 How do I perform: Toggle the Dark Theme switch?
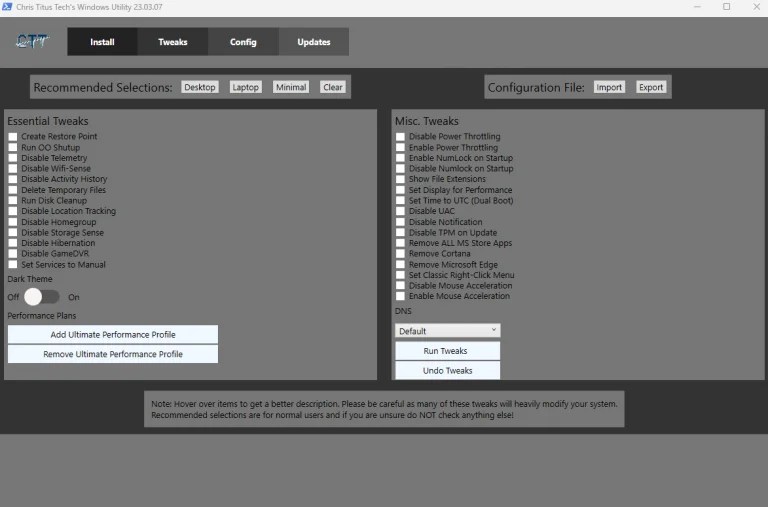coord(42,297)
